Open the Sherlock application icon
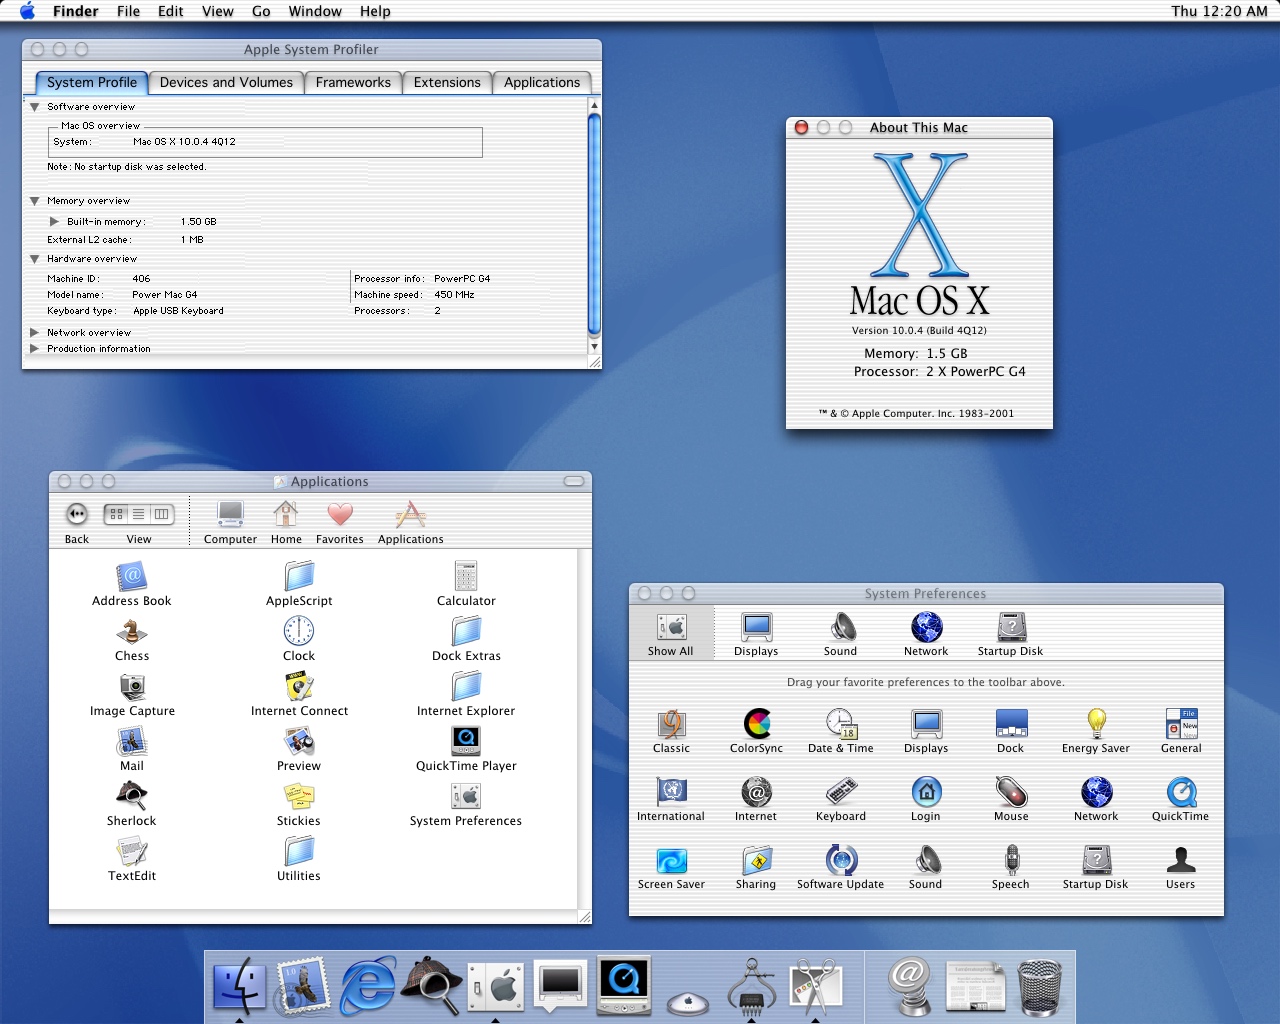Viewport: 1280px width, 1024px height. [x=132, y=797]
